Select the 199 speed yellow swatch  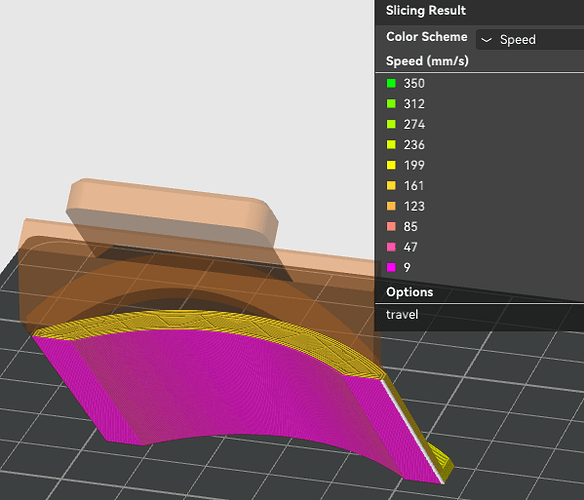click(x=391, y=165)
